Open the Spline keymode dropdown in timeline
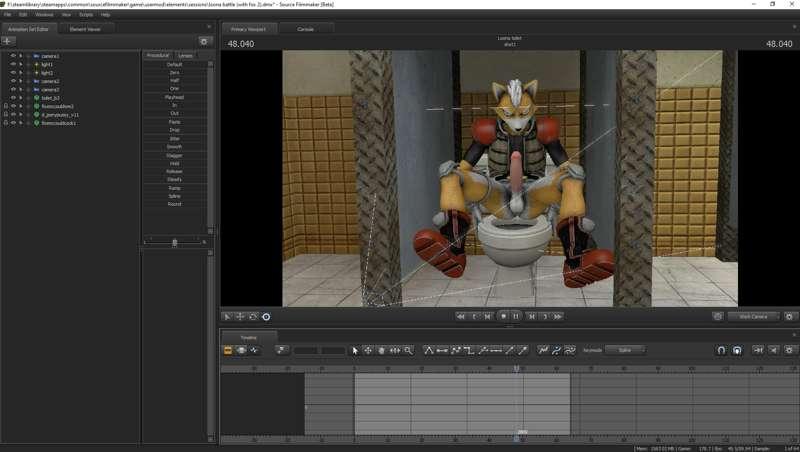Viewport: 800px width, 452px height. click(625, 350)
